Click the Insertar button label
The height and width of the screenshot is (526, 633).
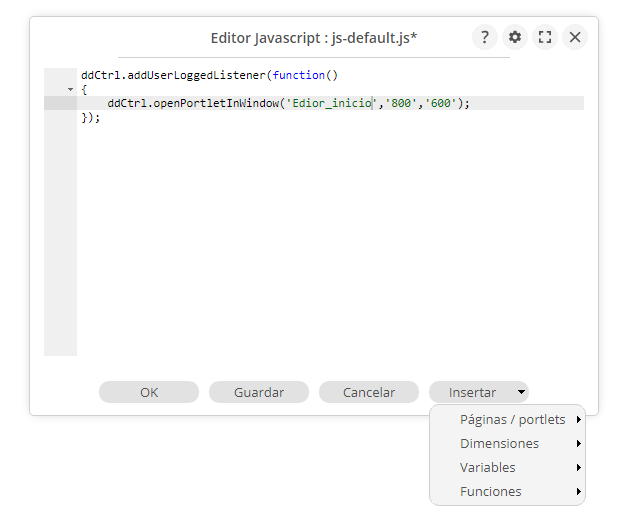coord(472,392)
